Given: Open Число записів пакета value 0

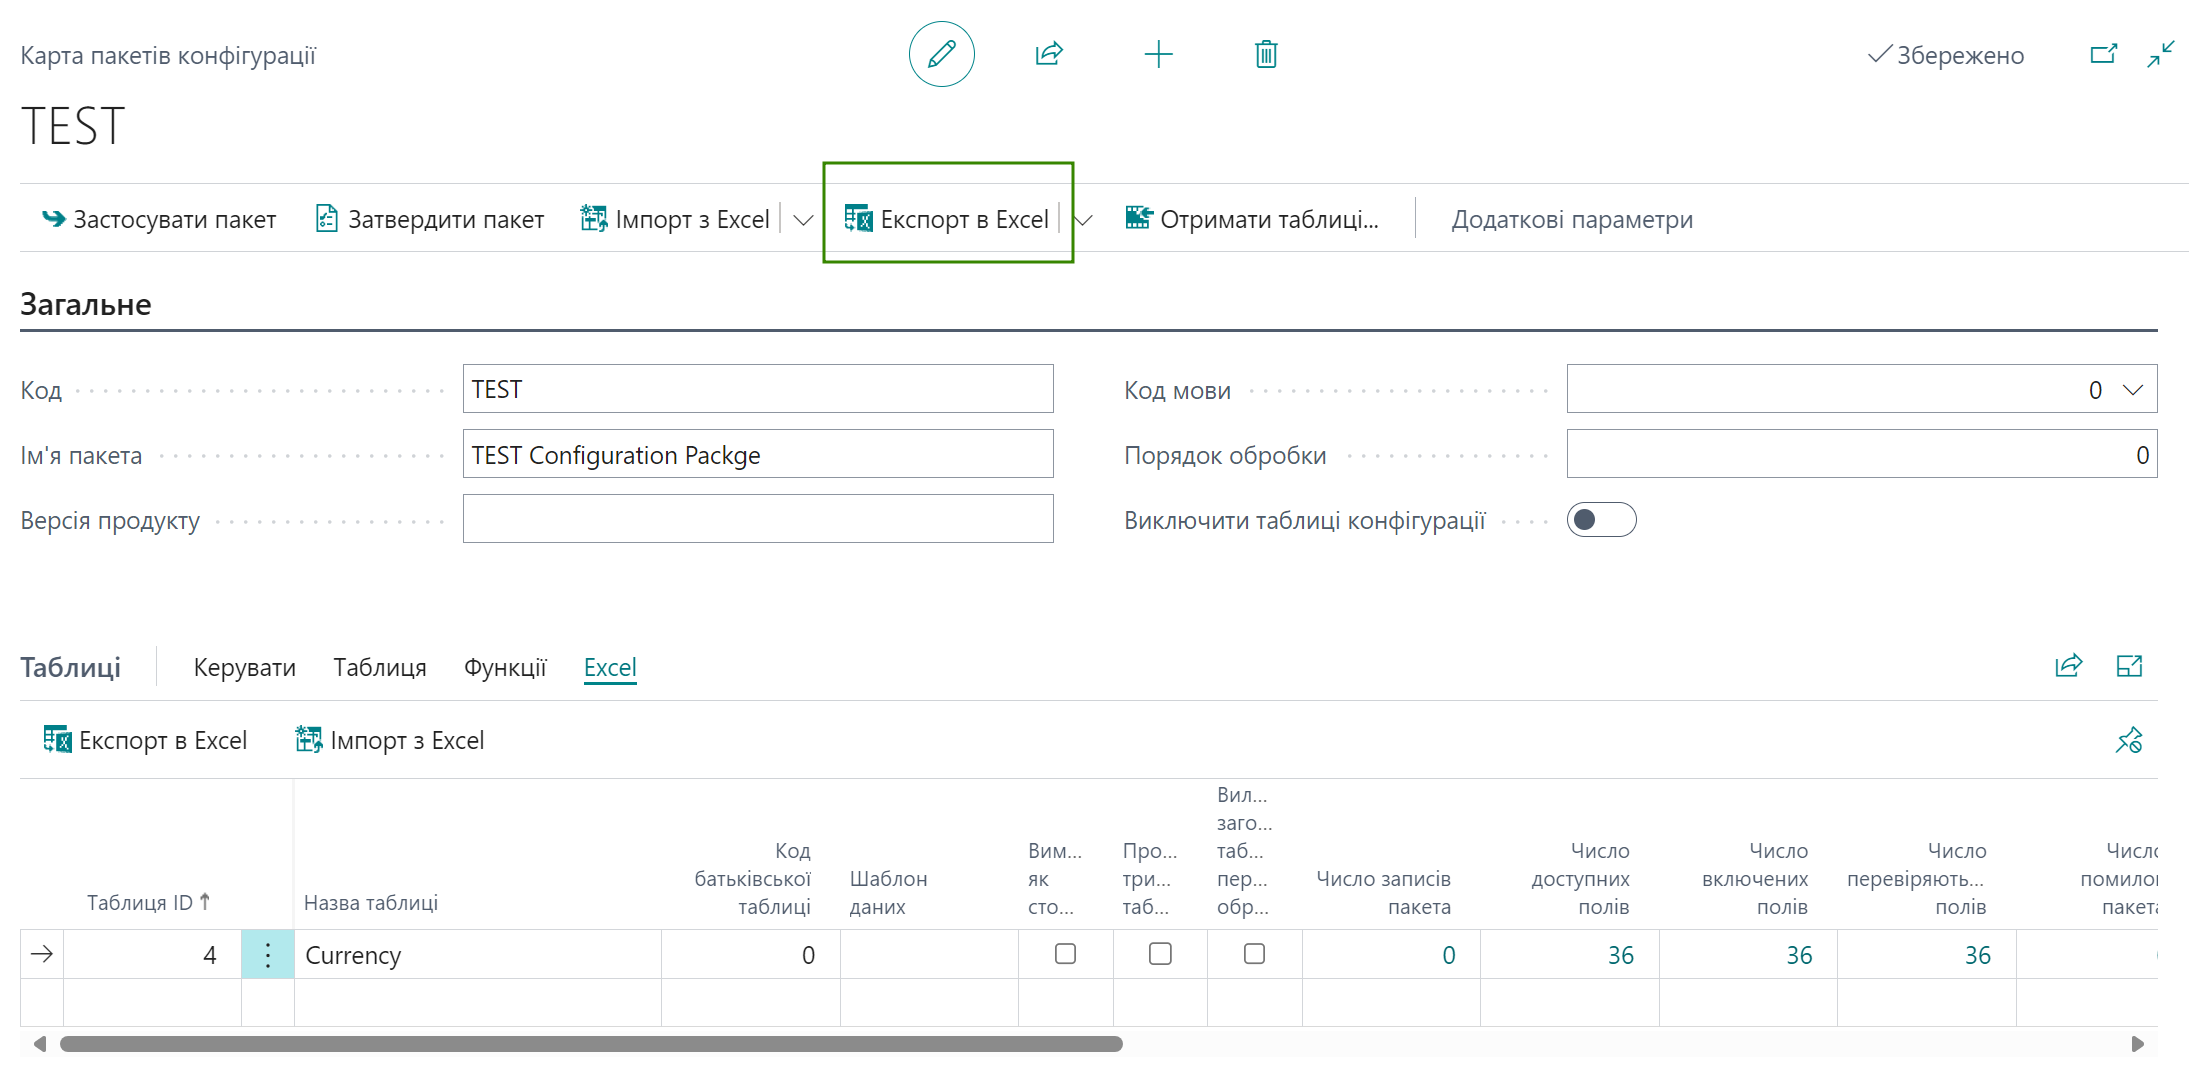Looking at the screenshot, I should click(x=1448, y=955).
